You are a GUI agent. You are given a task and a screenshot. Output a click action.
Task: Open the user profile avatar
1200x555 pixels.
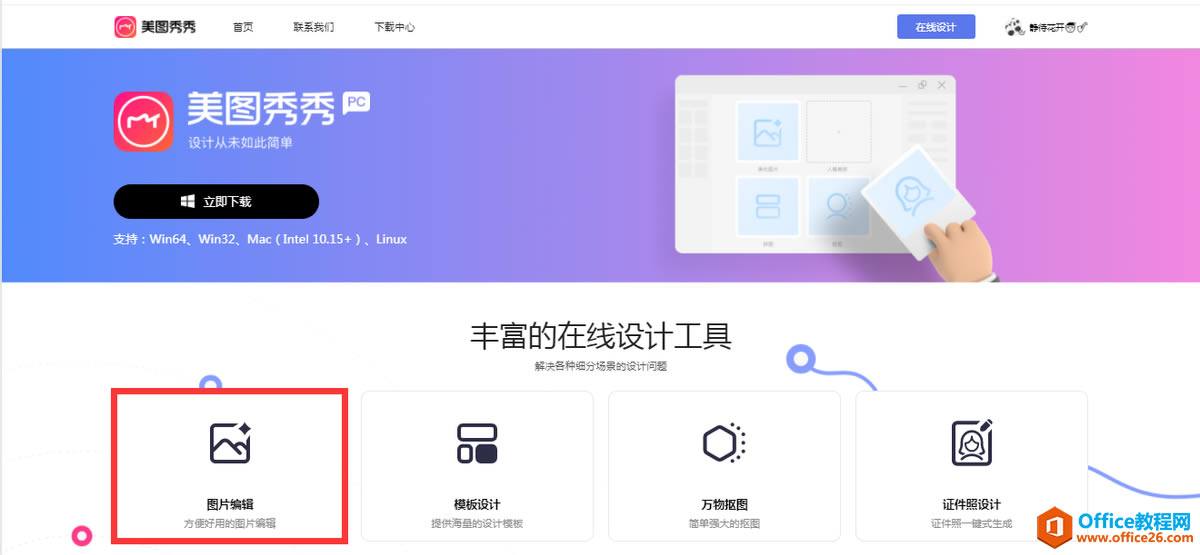coord(1015,27)
